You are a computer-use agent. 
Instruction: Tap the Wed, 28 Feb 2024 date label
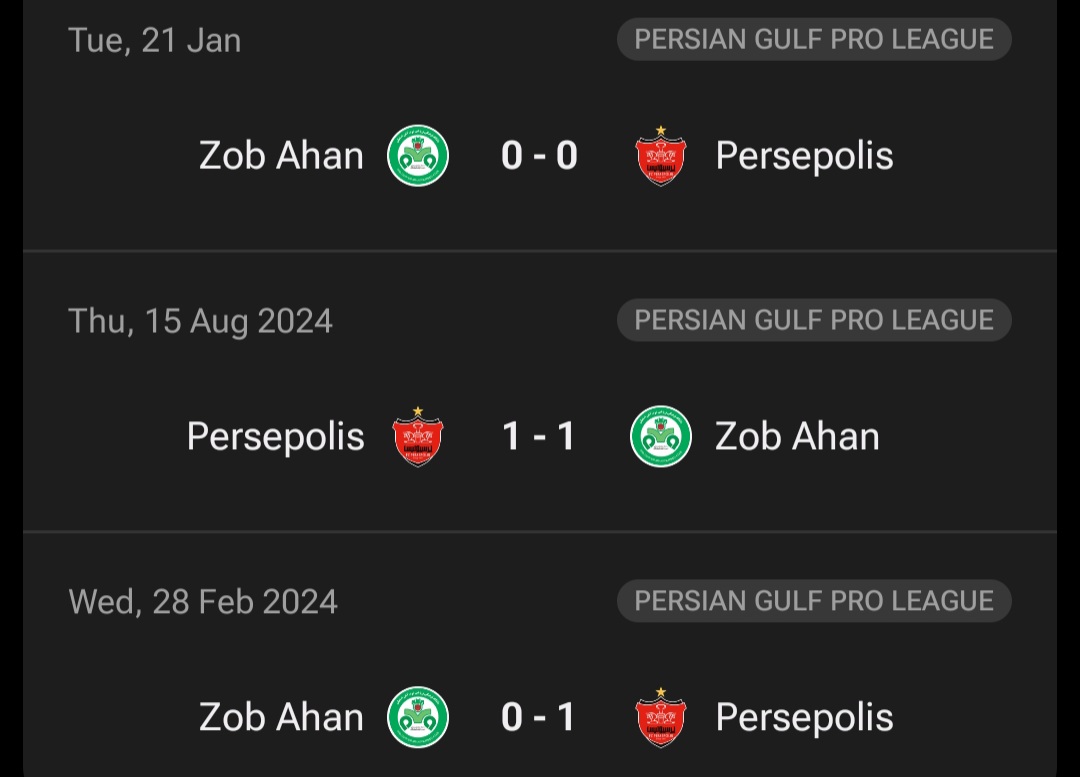(203, 602)
